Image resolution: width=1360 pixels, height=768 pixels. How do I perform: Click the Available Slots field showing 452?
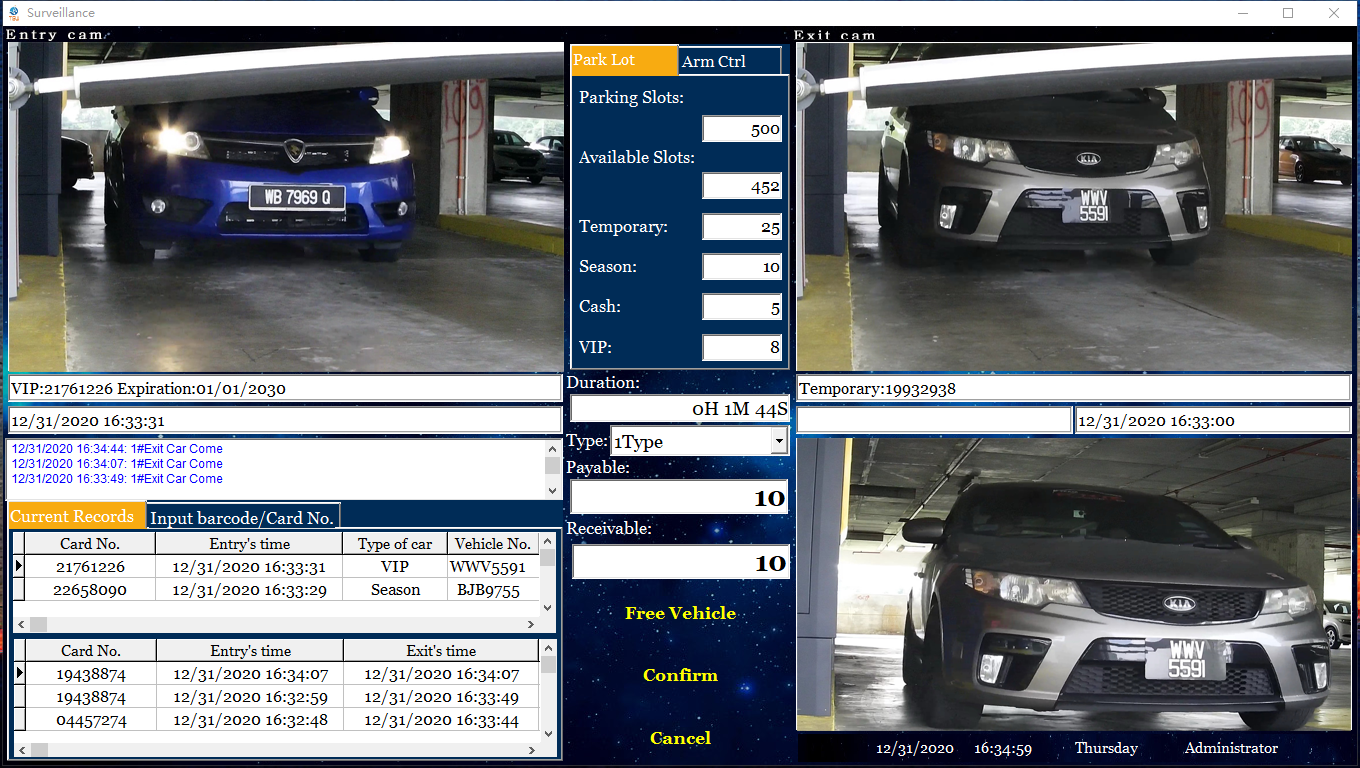[x=741, y=187]
